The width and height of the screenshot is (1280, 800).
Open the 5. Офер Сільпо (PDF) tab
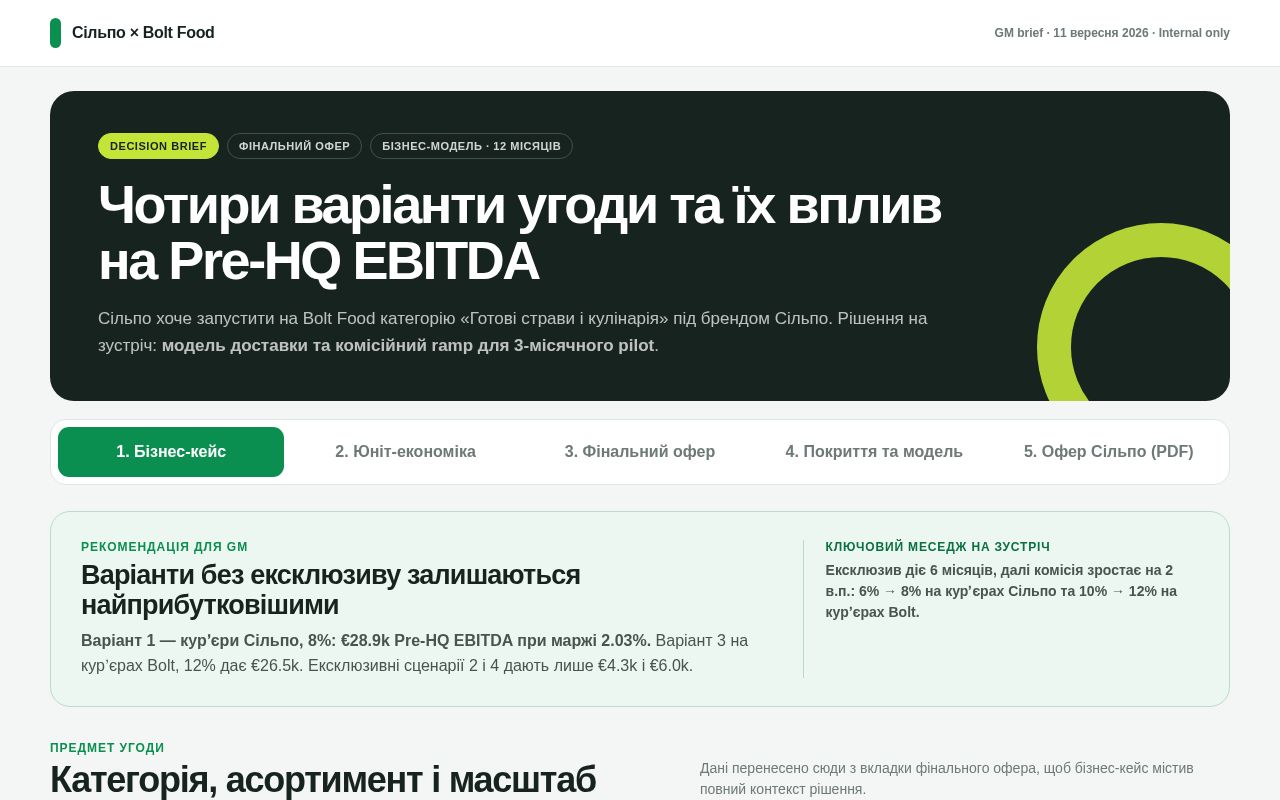[x=1108, y=452]
